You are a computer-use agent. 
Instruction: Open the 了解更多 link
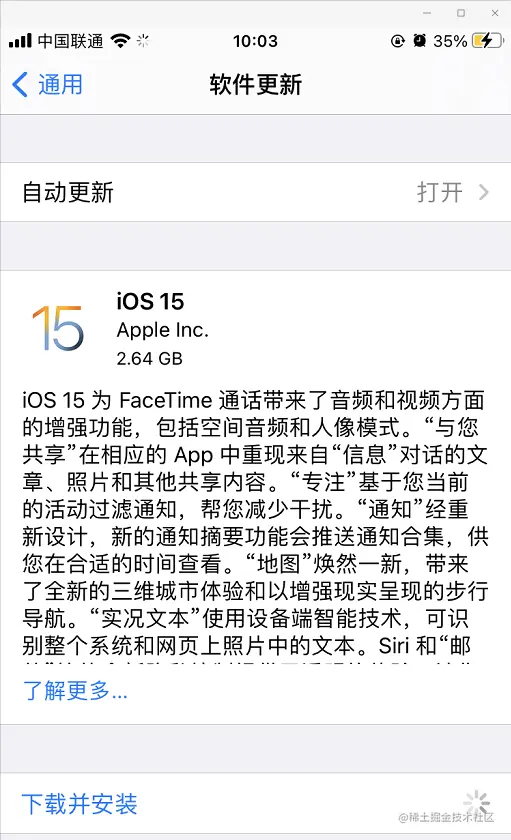[x=75, y=691]
